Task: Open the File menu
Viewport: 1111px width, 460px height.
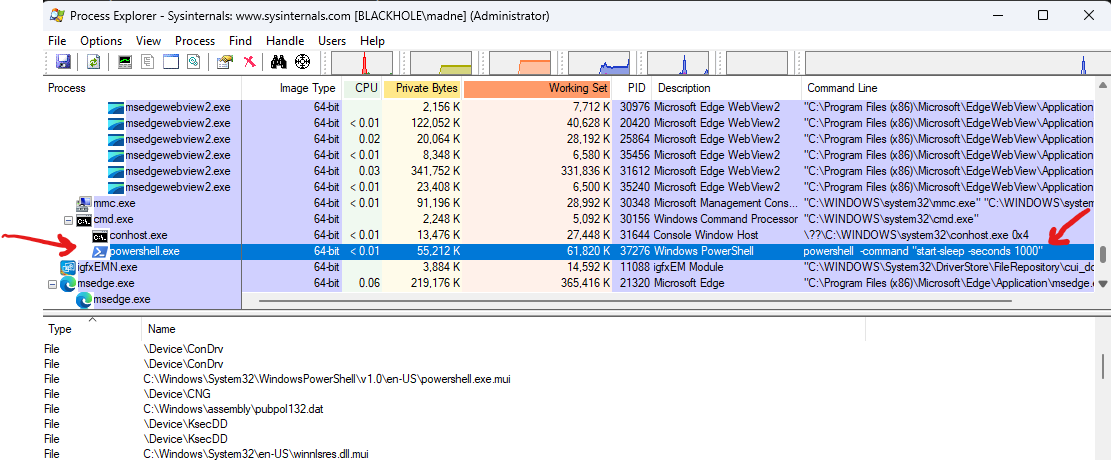Action: click(57, 40)
